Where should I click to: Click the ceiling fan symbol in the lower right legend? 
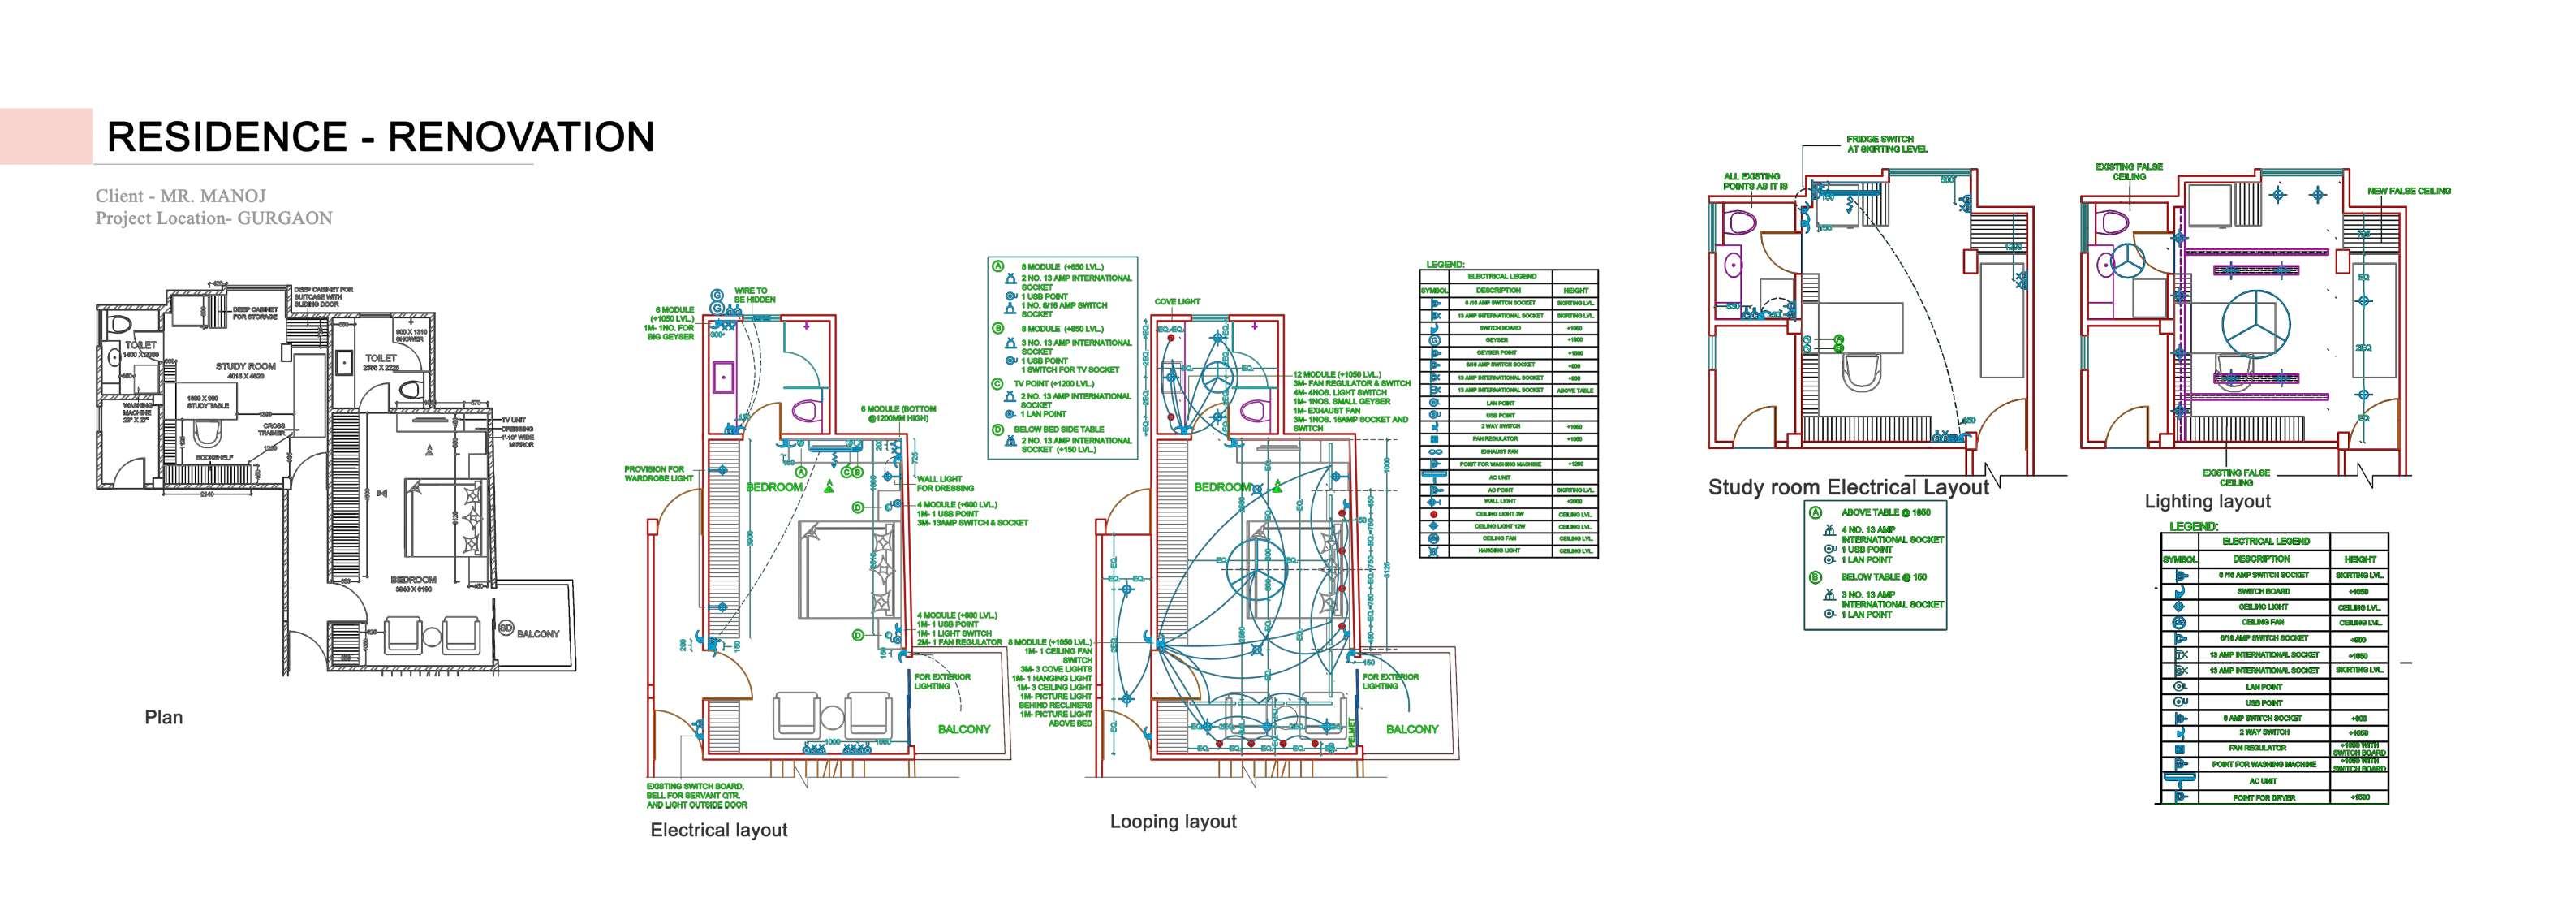coord(2179,622)
